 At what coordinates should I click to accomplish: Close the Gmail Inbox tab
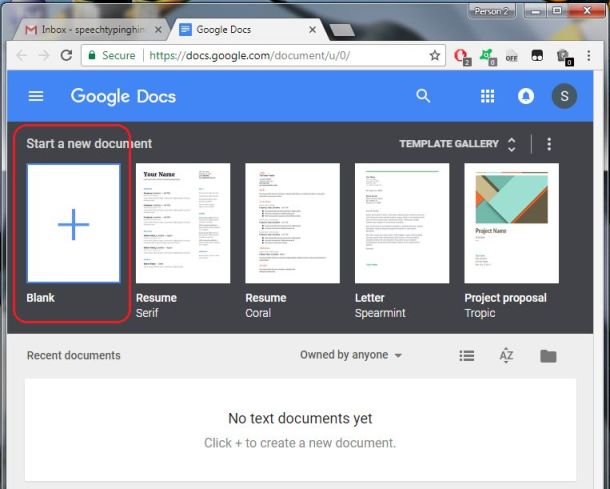point(158,30)
